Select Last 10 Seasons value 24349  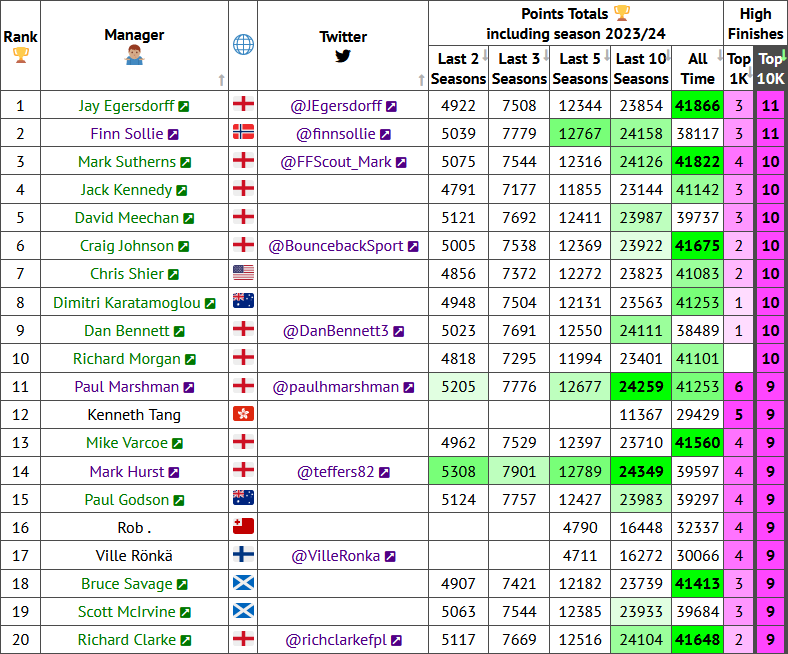click(641, 472)
